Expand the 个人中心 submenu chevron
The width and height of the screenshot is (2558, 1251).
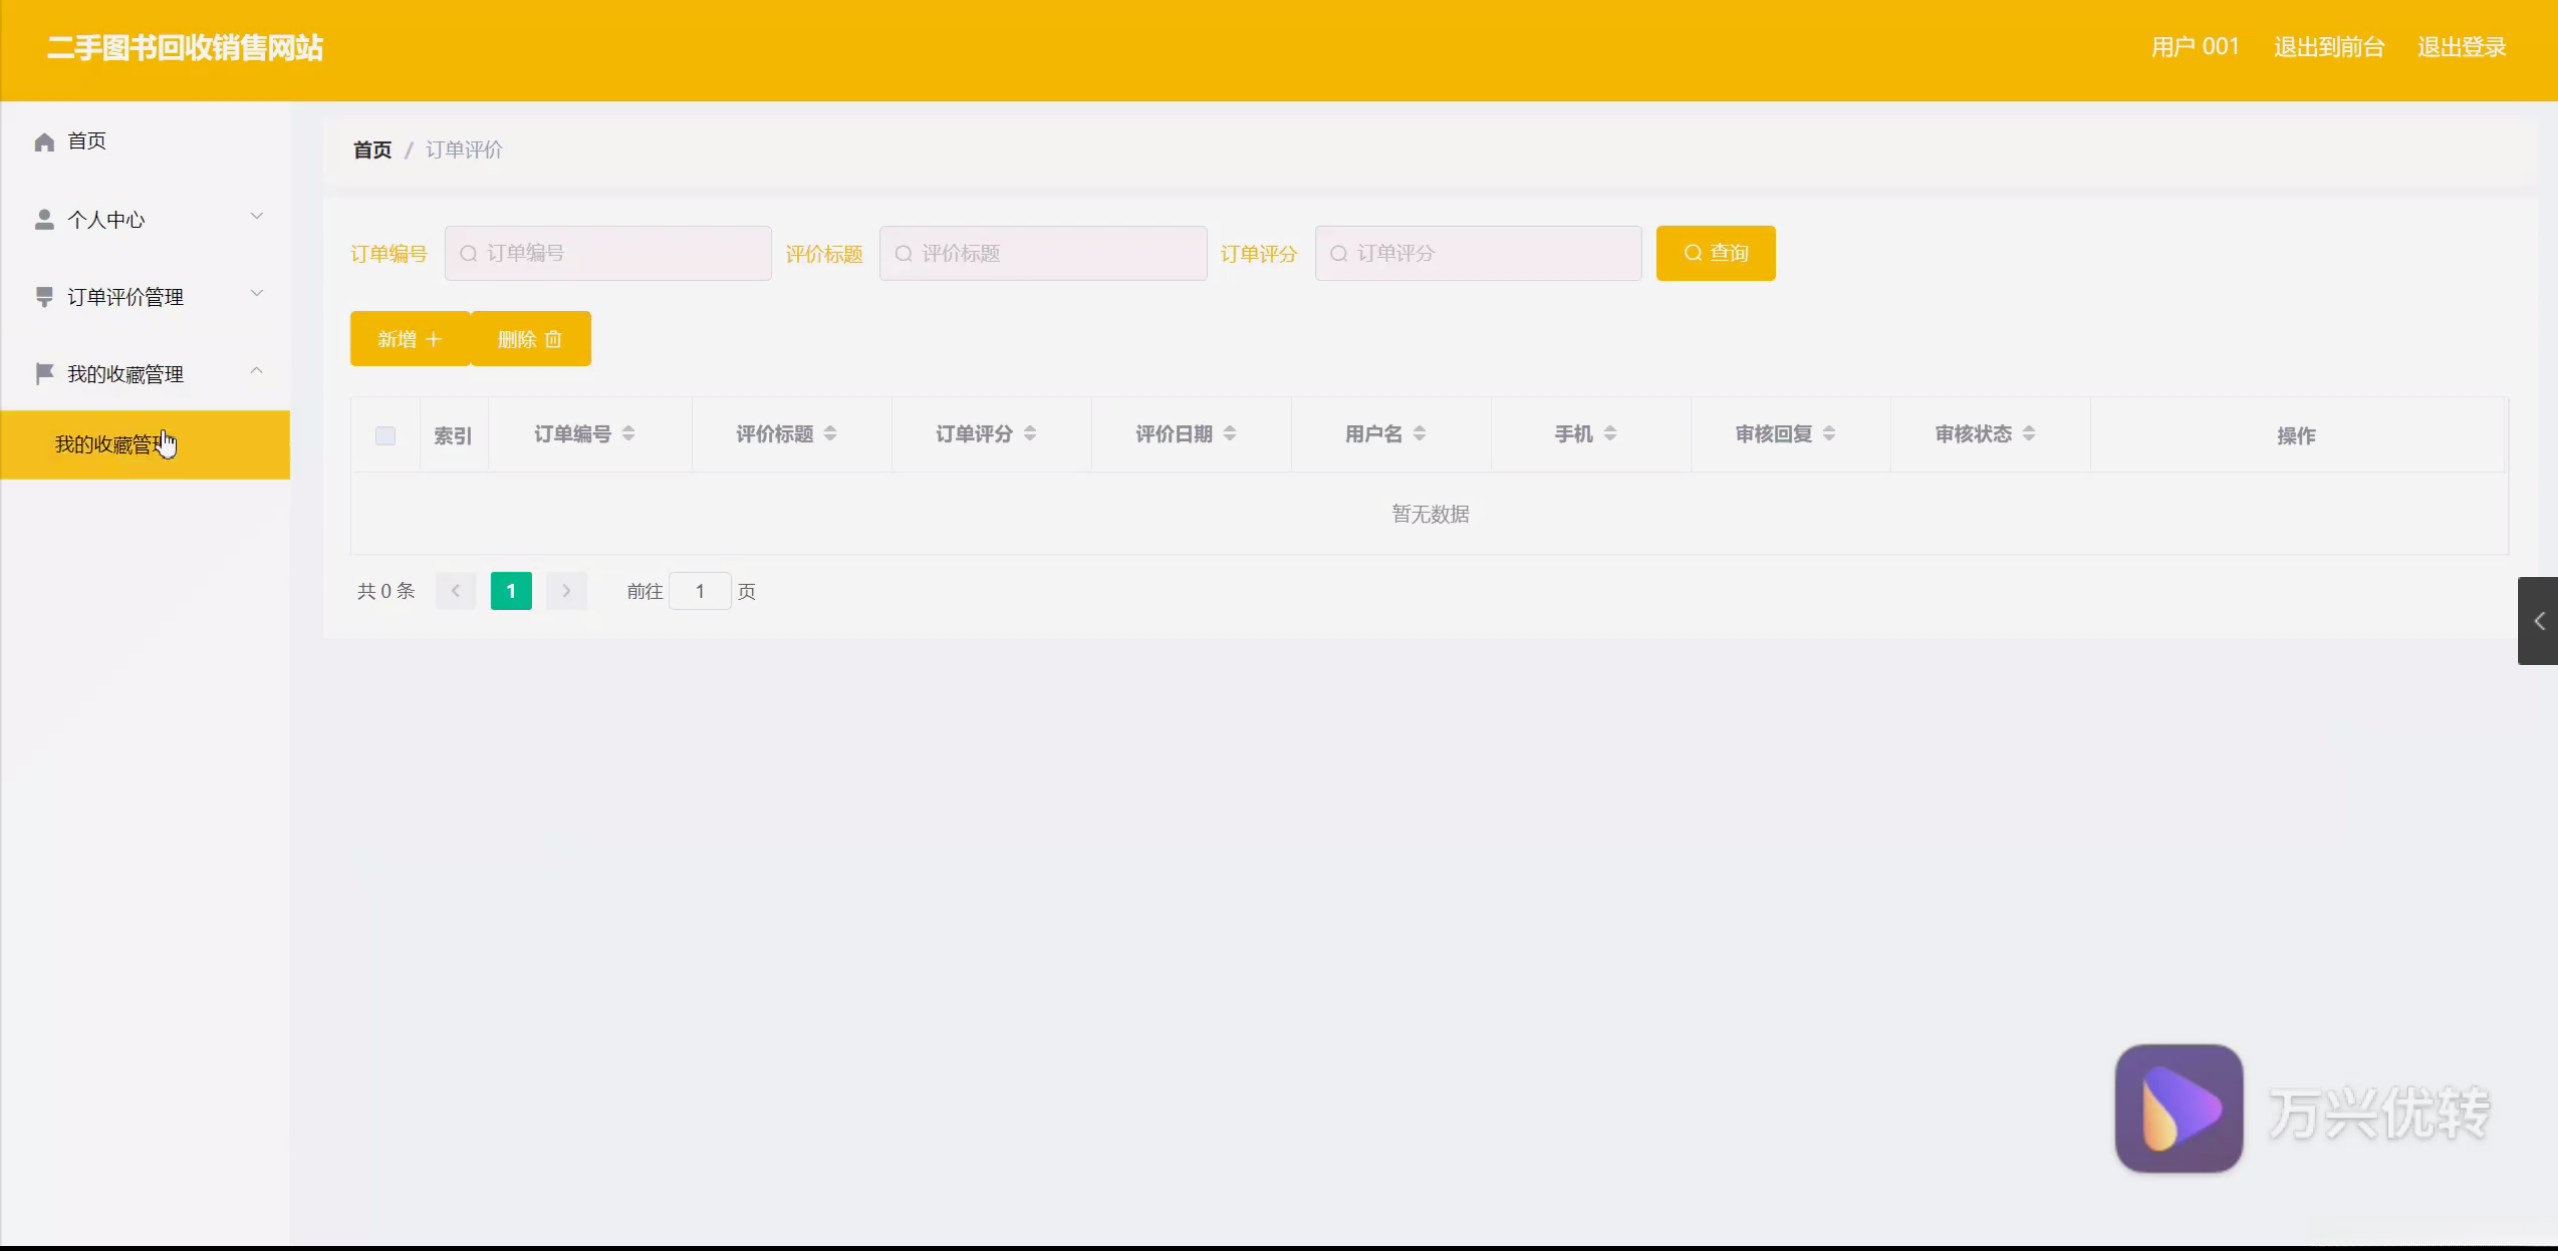pos(257,216)
